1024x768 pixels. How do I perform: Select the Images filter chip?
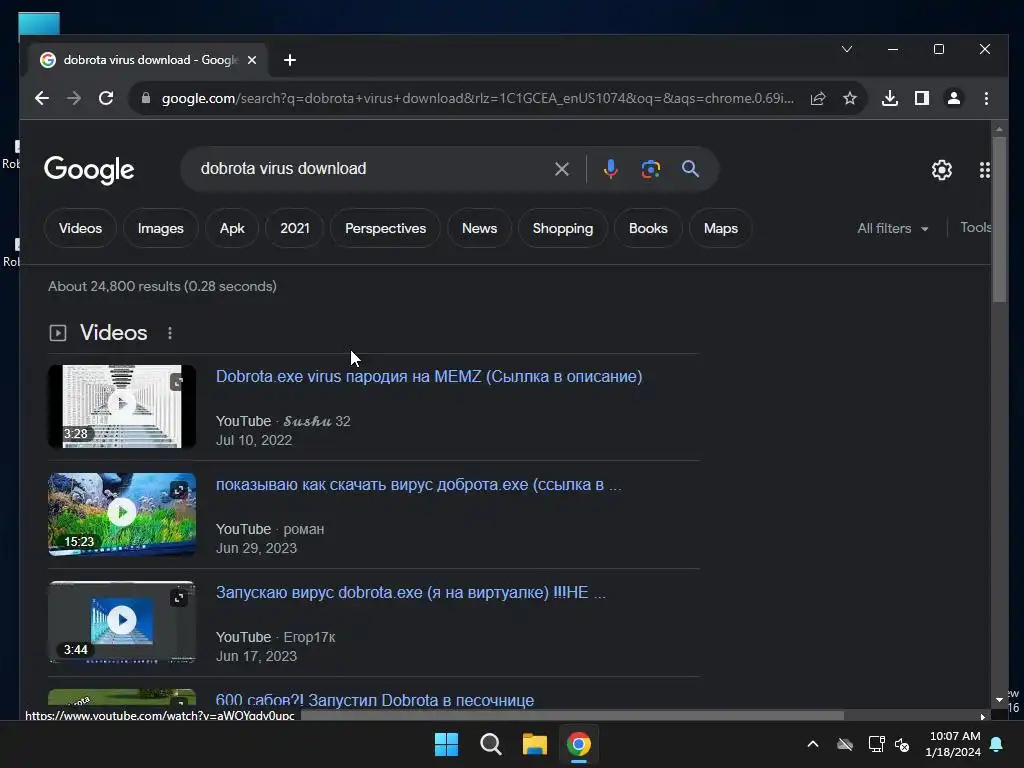click(x=161, y=229)
